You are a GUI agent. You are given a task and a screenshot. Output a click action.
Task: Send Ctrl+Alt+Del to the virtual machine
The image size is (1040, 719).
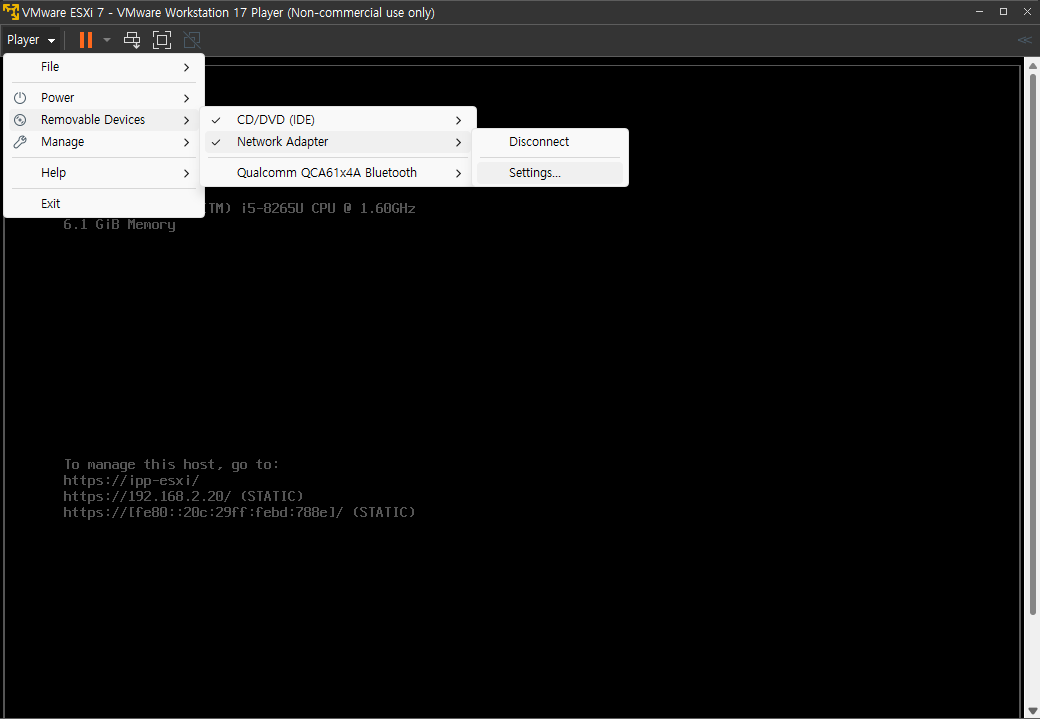click(x=132, y=40)
